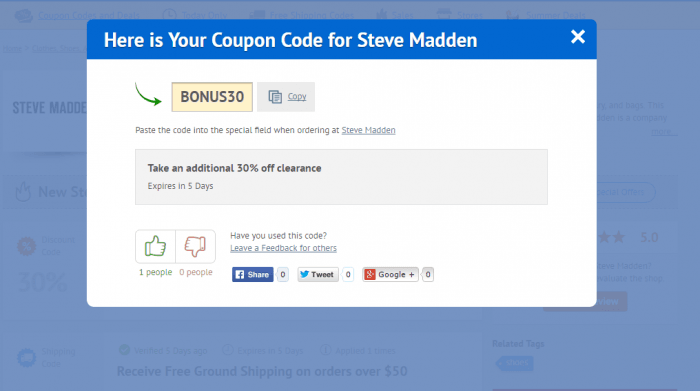Click the Tweet count bubble

tap(348, 275)
